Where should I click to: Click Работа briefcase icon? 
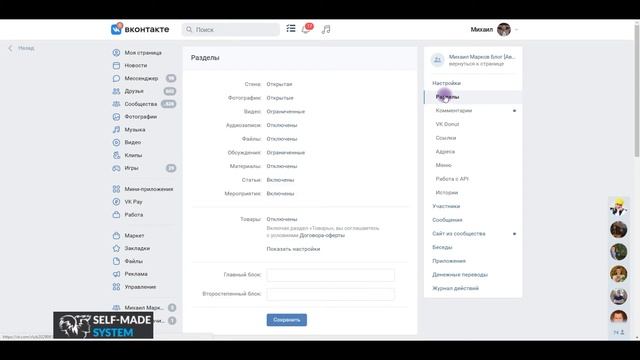(x=116, y=215)
